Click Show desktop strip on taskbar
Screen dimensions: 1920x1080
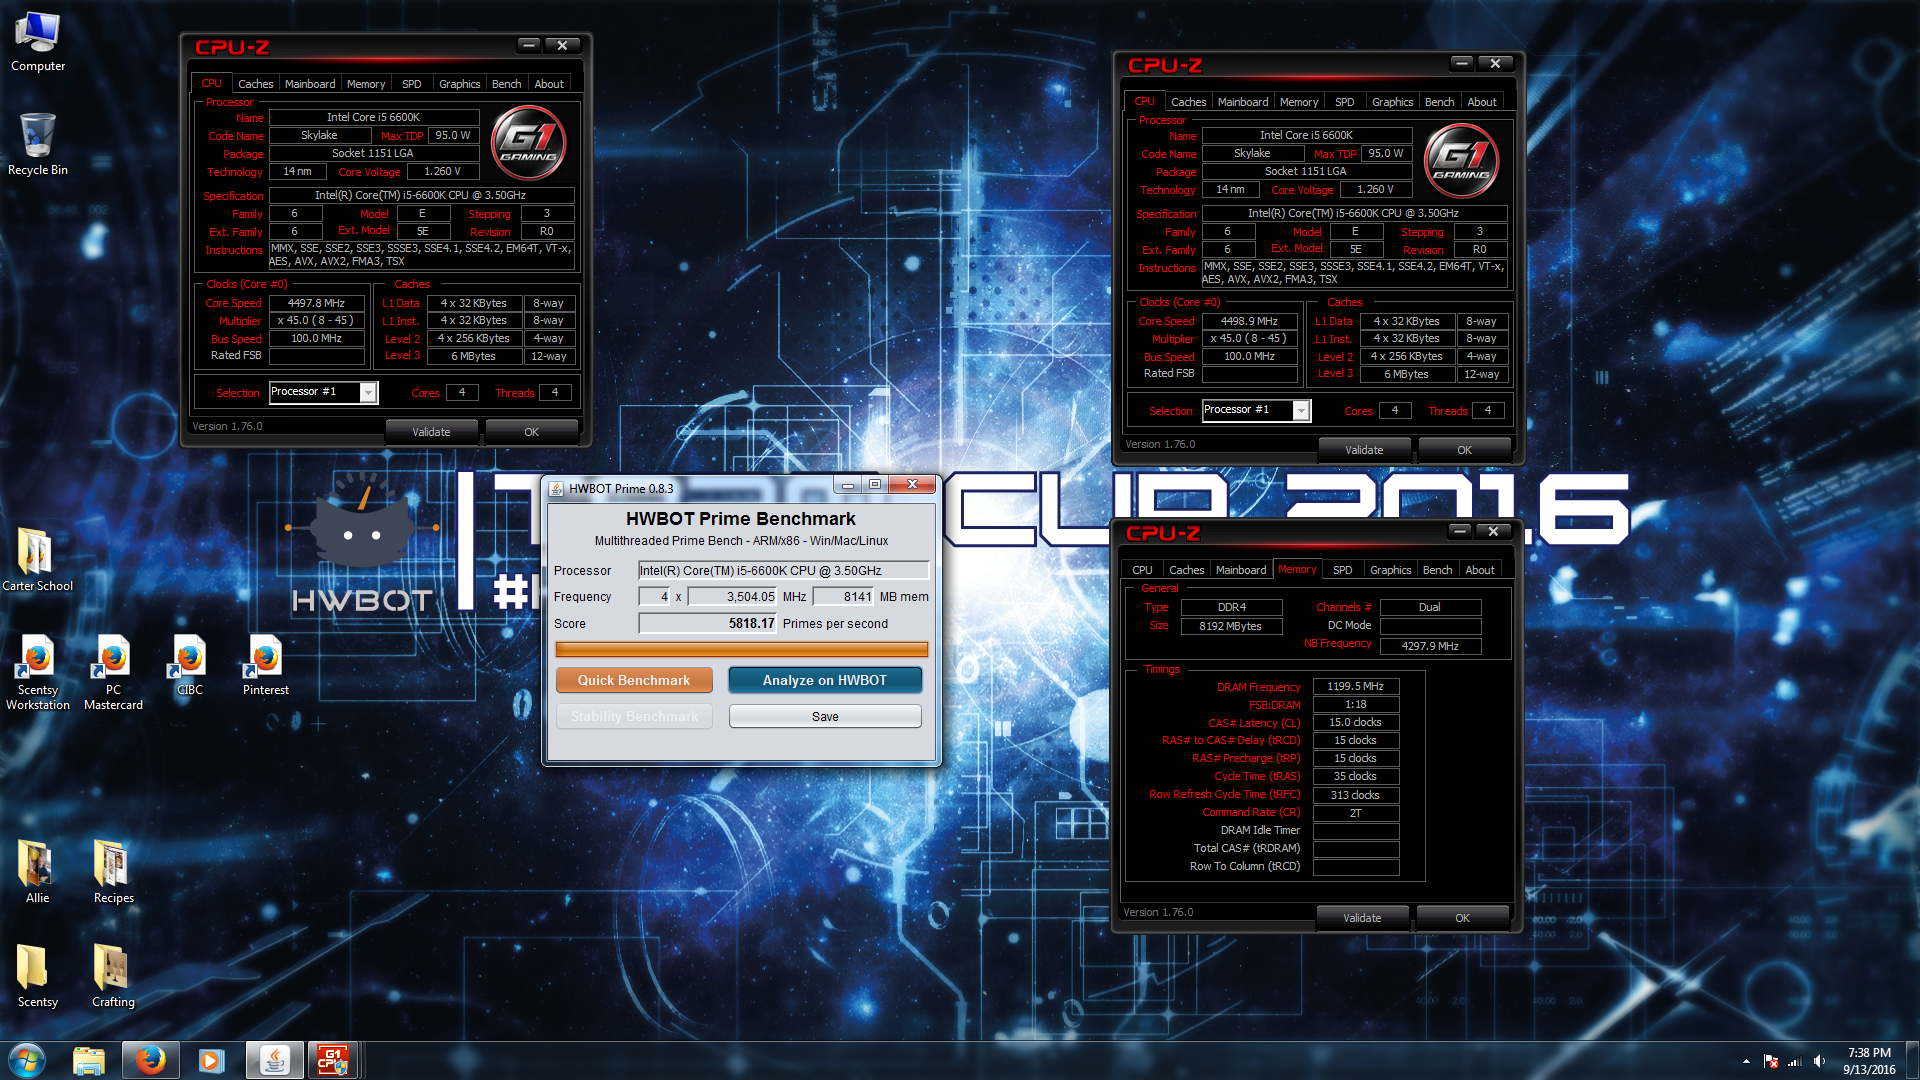1913,1060
